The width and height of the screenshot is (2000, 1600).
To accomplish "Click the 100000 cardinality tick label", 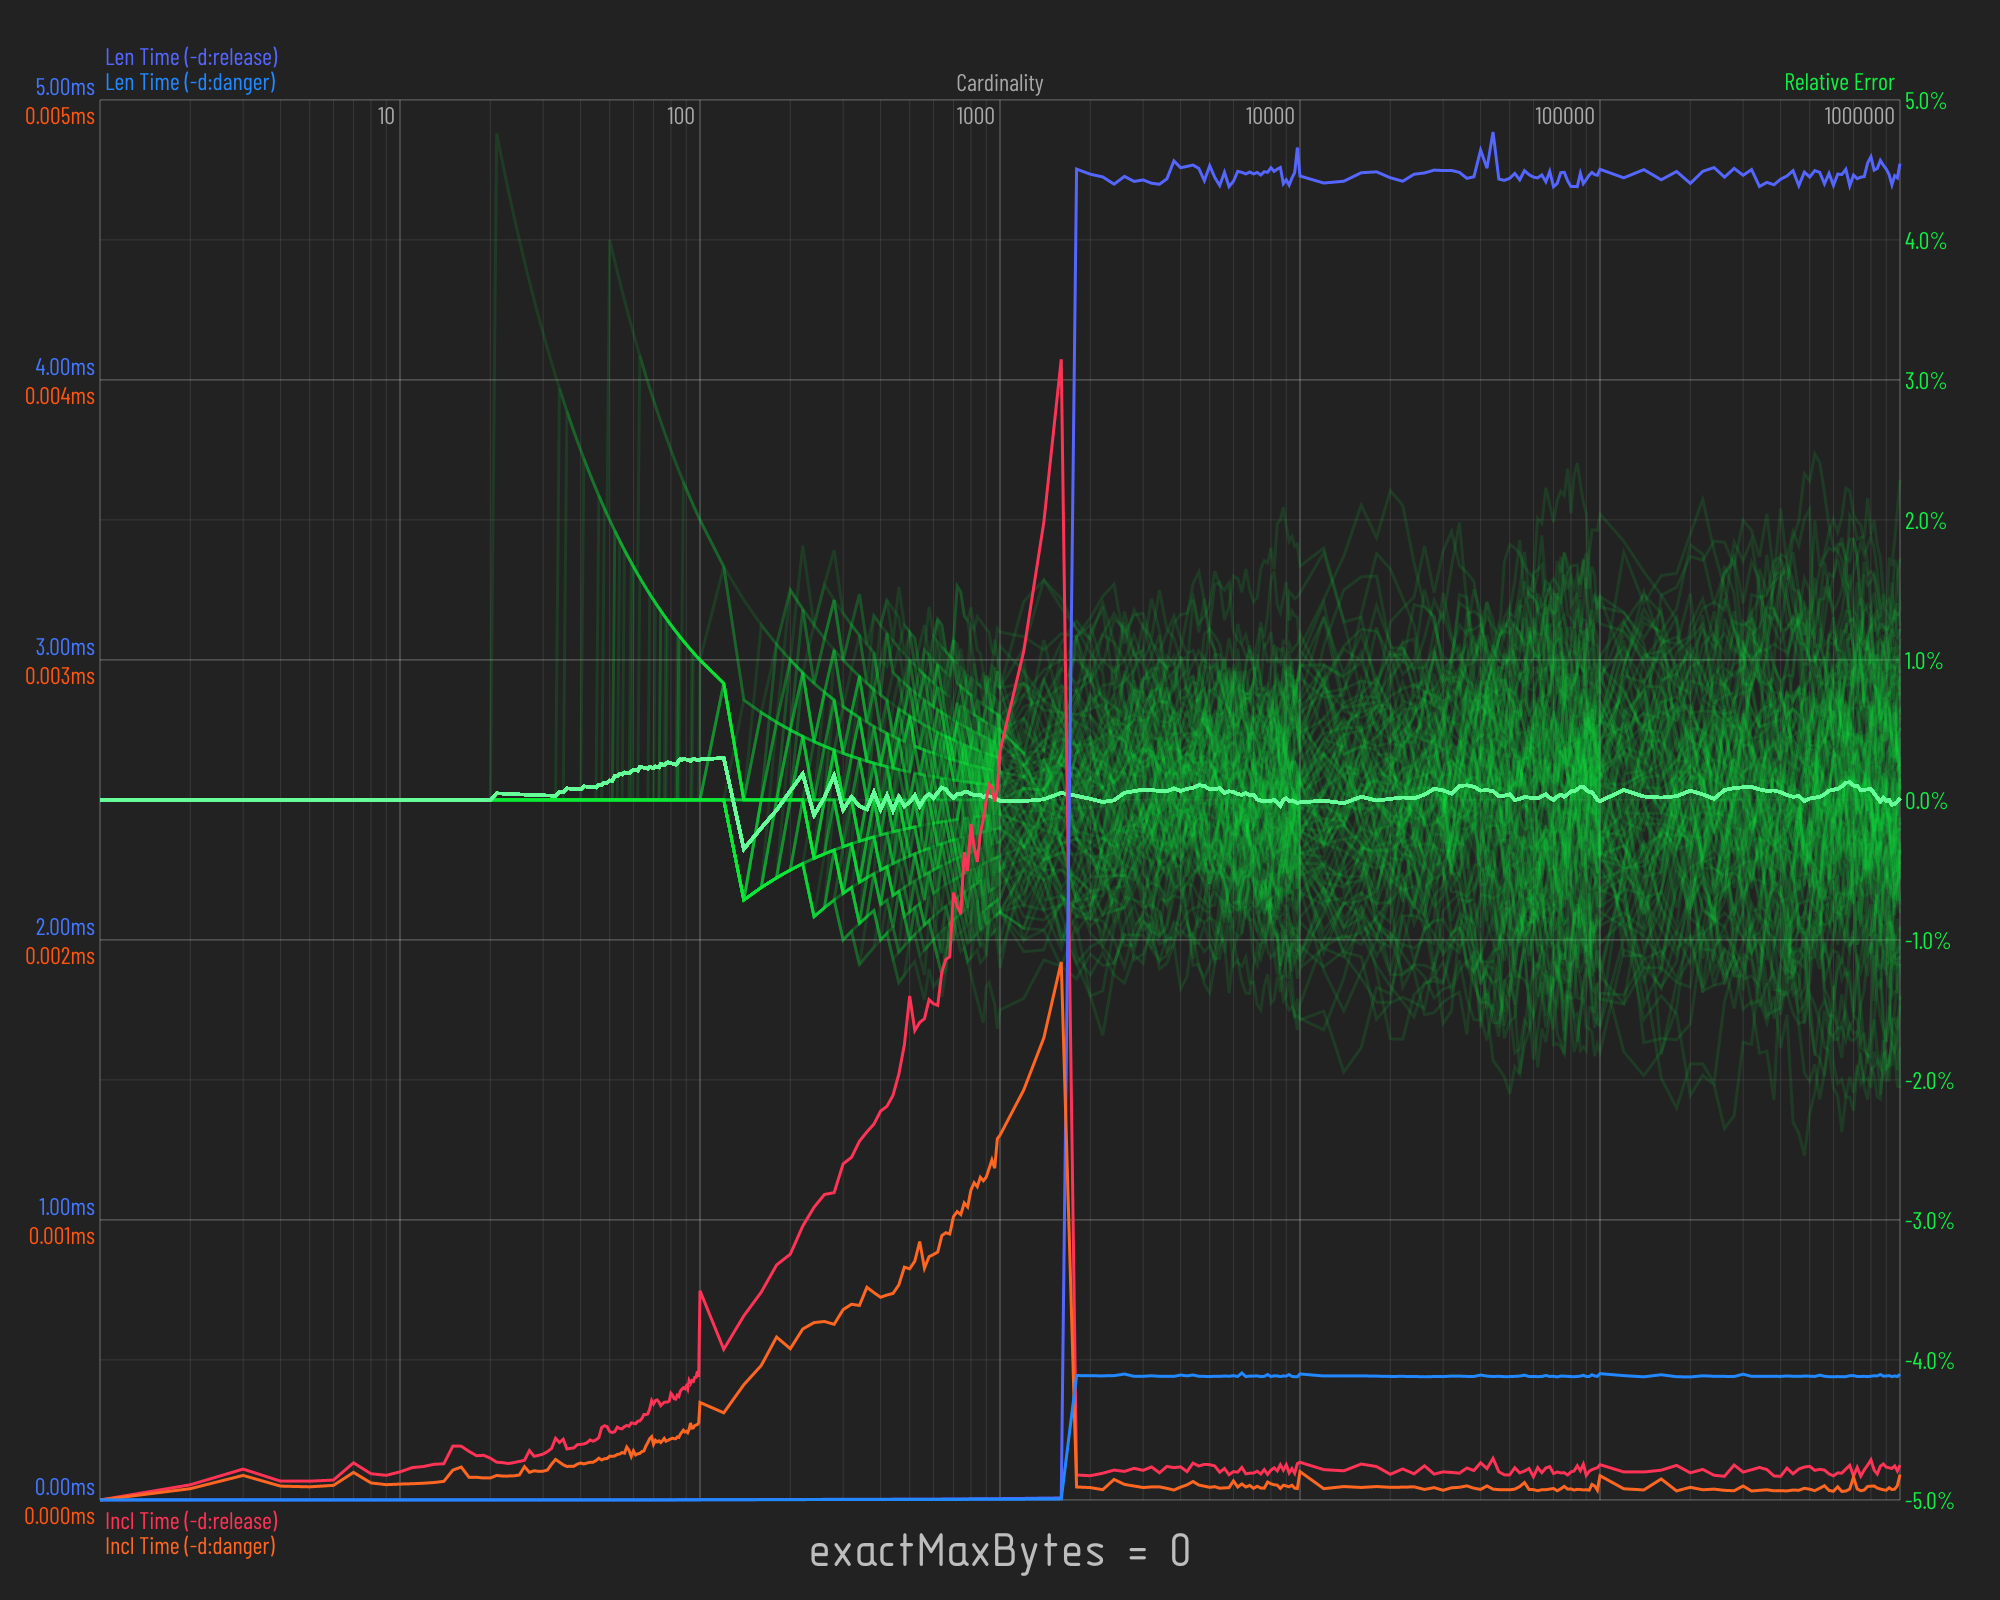I will (1564, 116).
